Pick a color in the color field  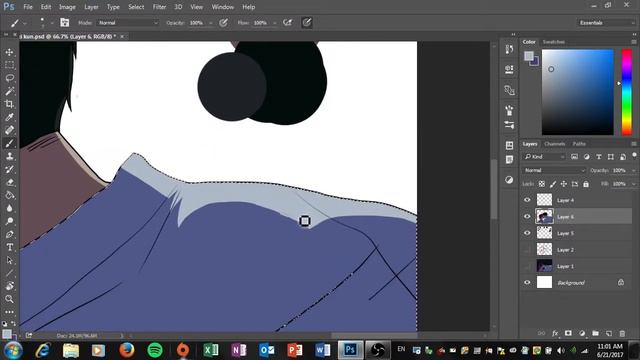coord(578,92)
